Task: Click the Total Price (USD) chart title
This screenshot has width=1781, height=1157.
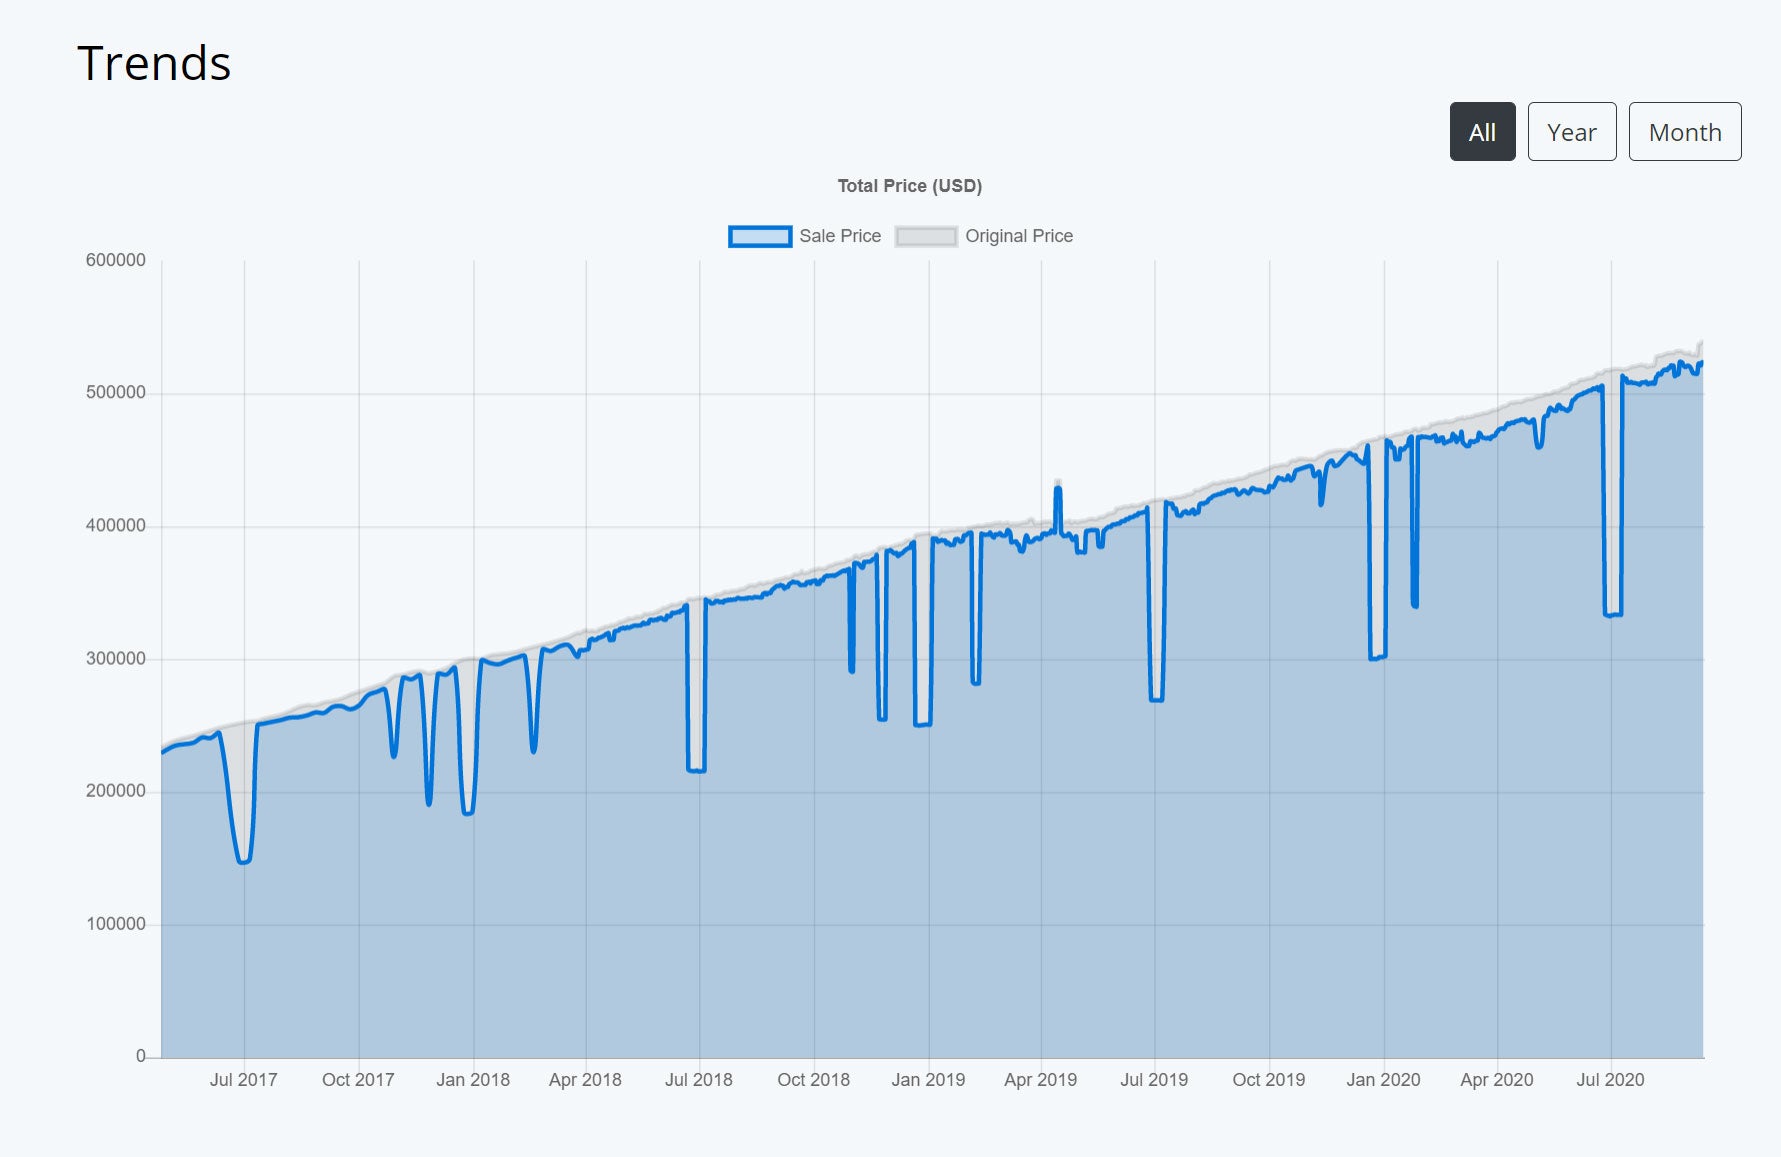Action: 909,185
